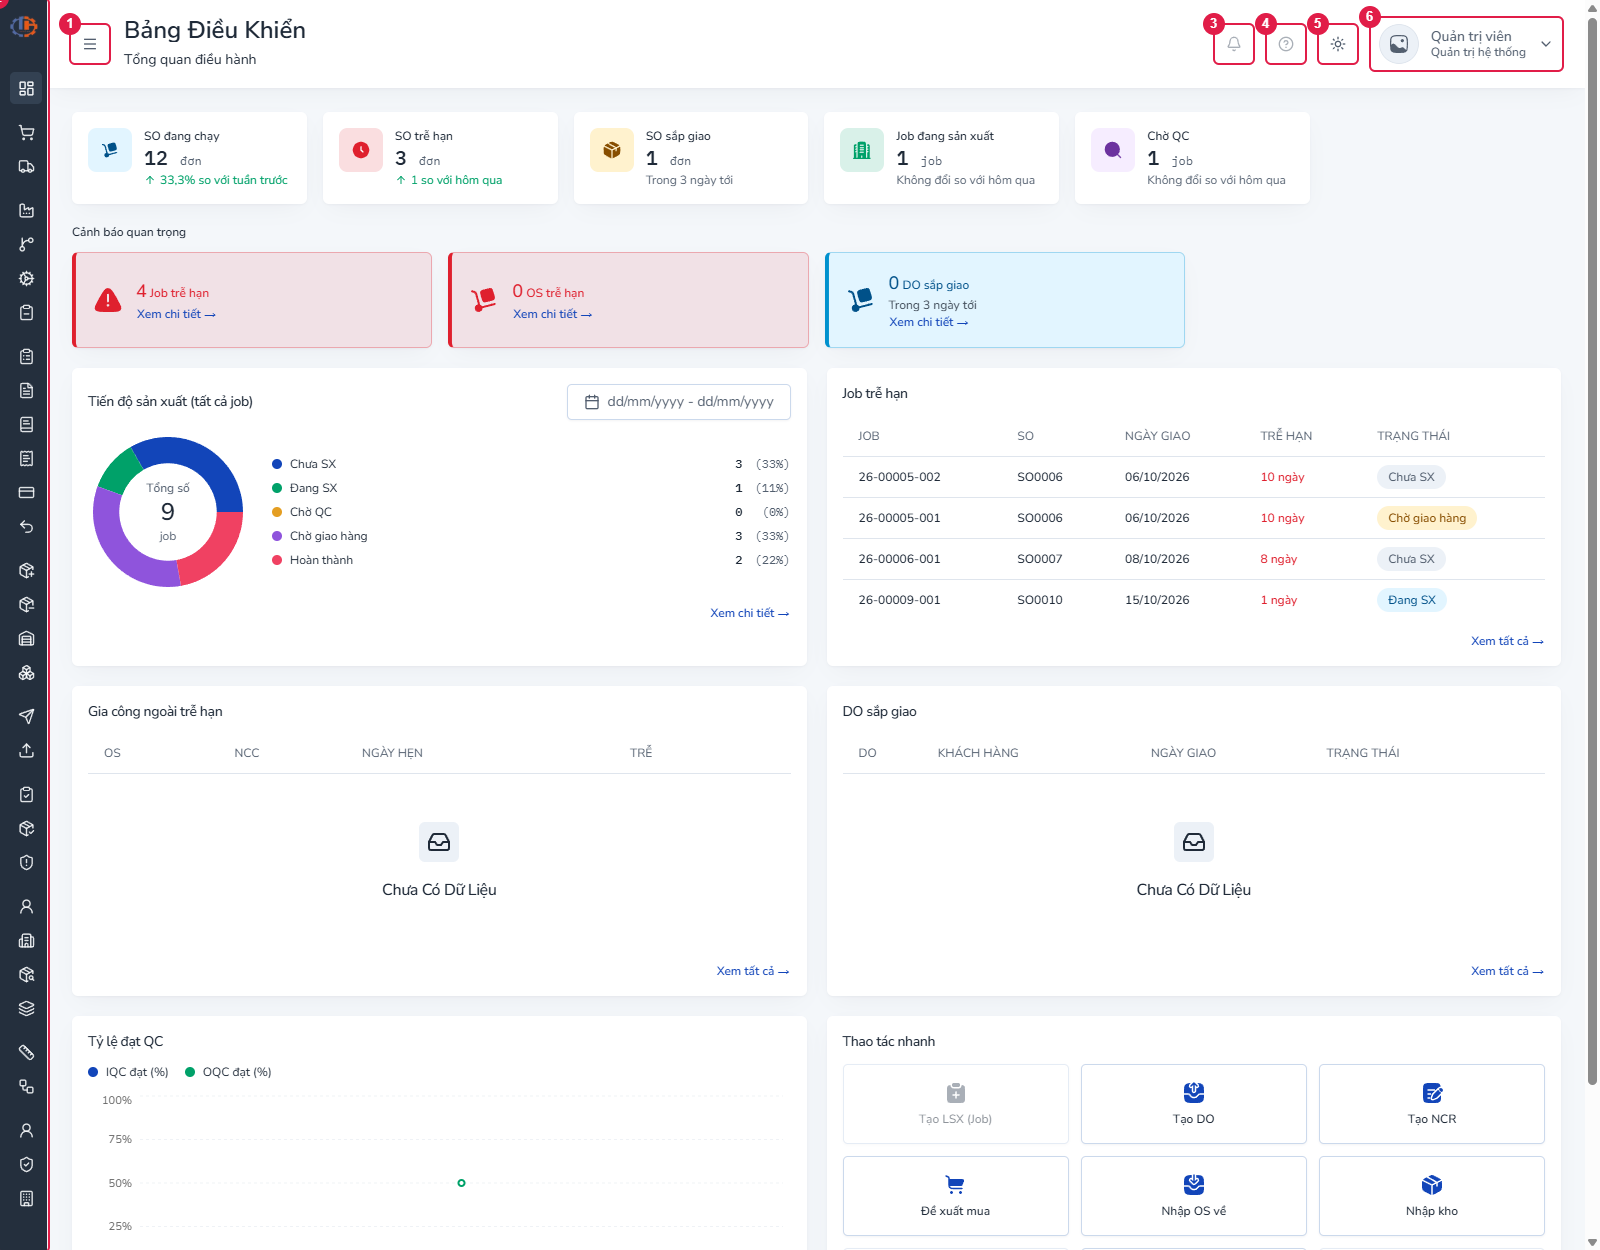Open job row 26-00009-001
This screenshot has height=1250, width=1600.
click(1193, 600)
